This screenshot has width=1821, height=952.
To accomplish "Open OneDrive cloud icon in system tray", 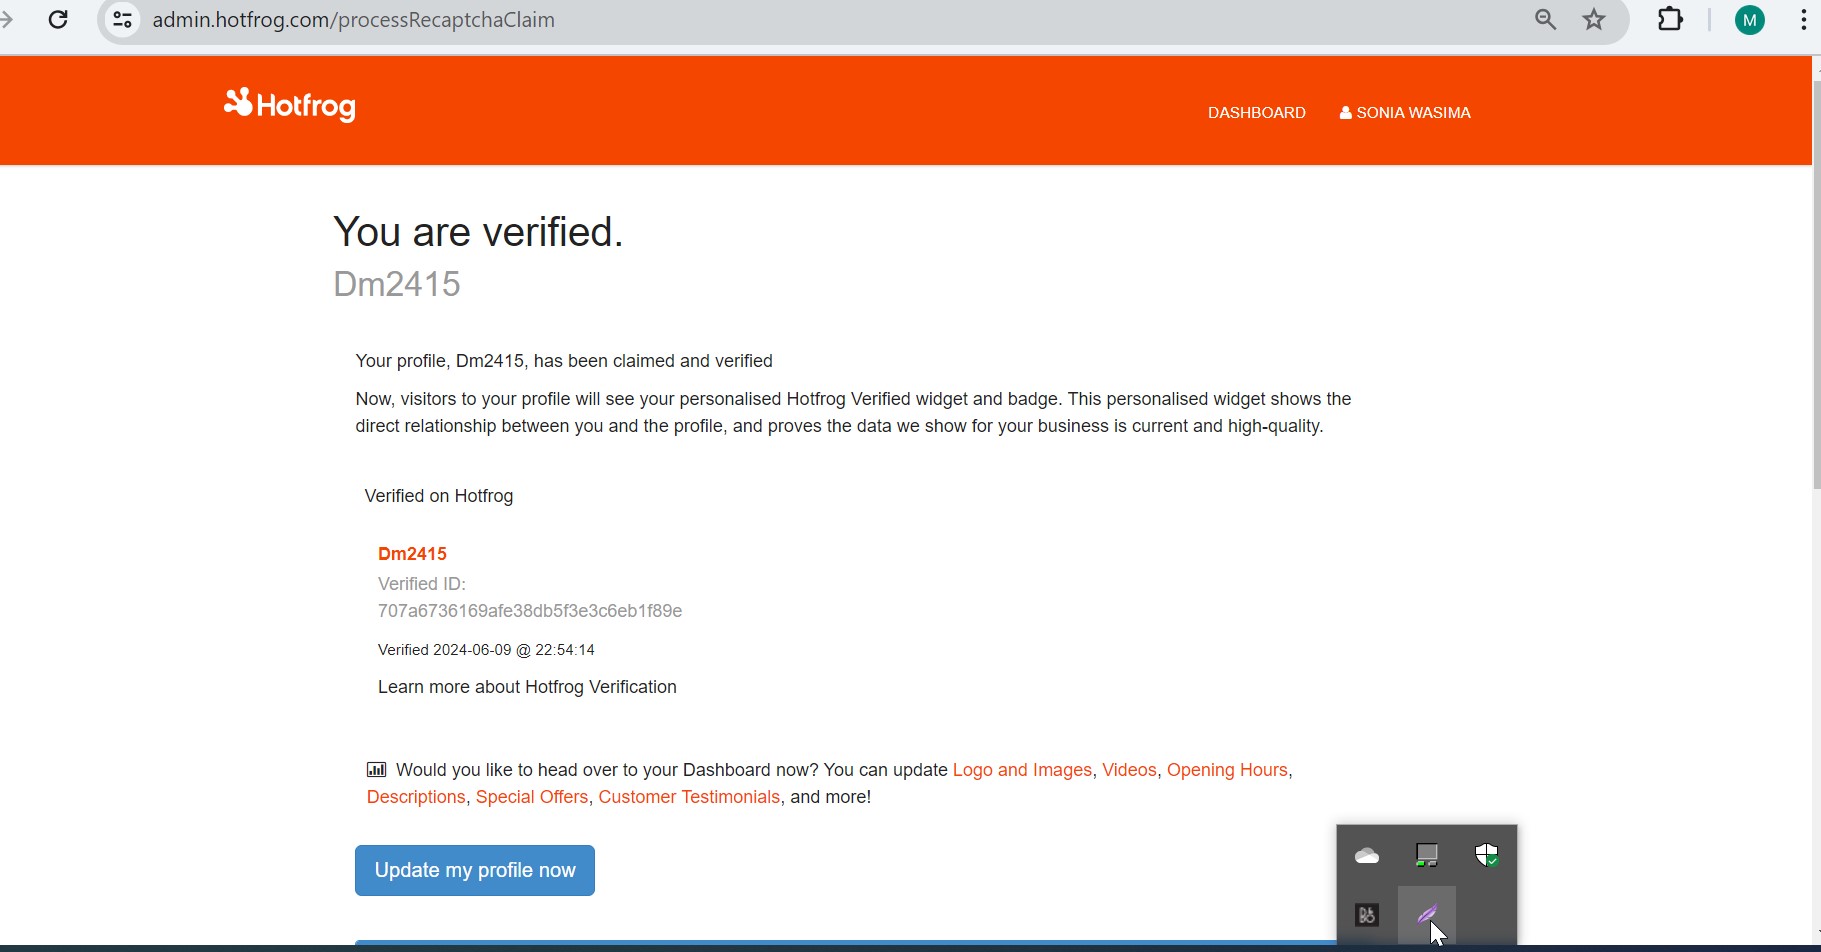I will tap(1367, 856).
